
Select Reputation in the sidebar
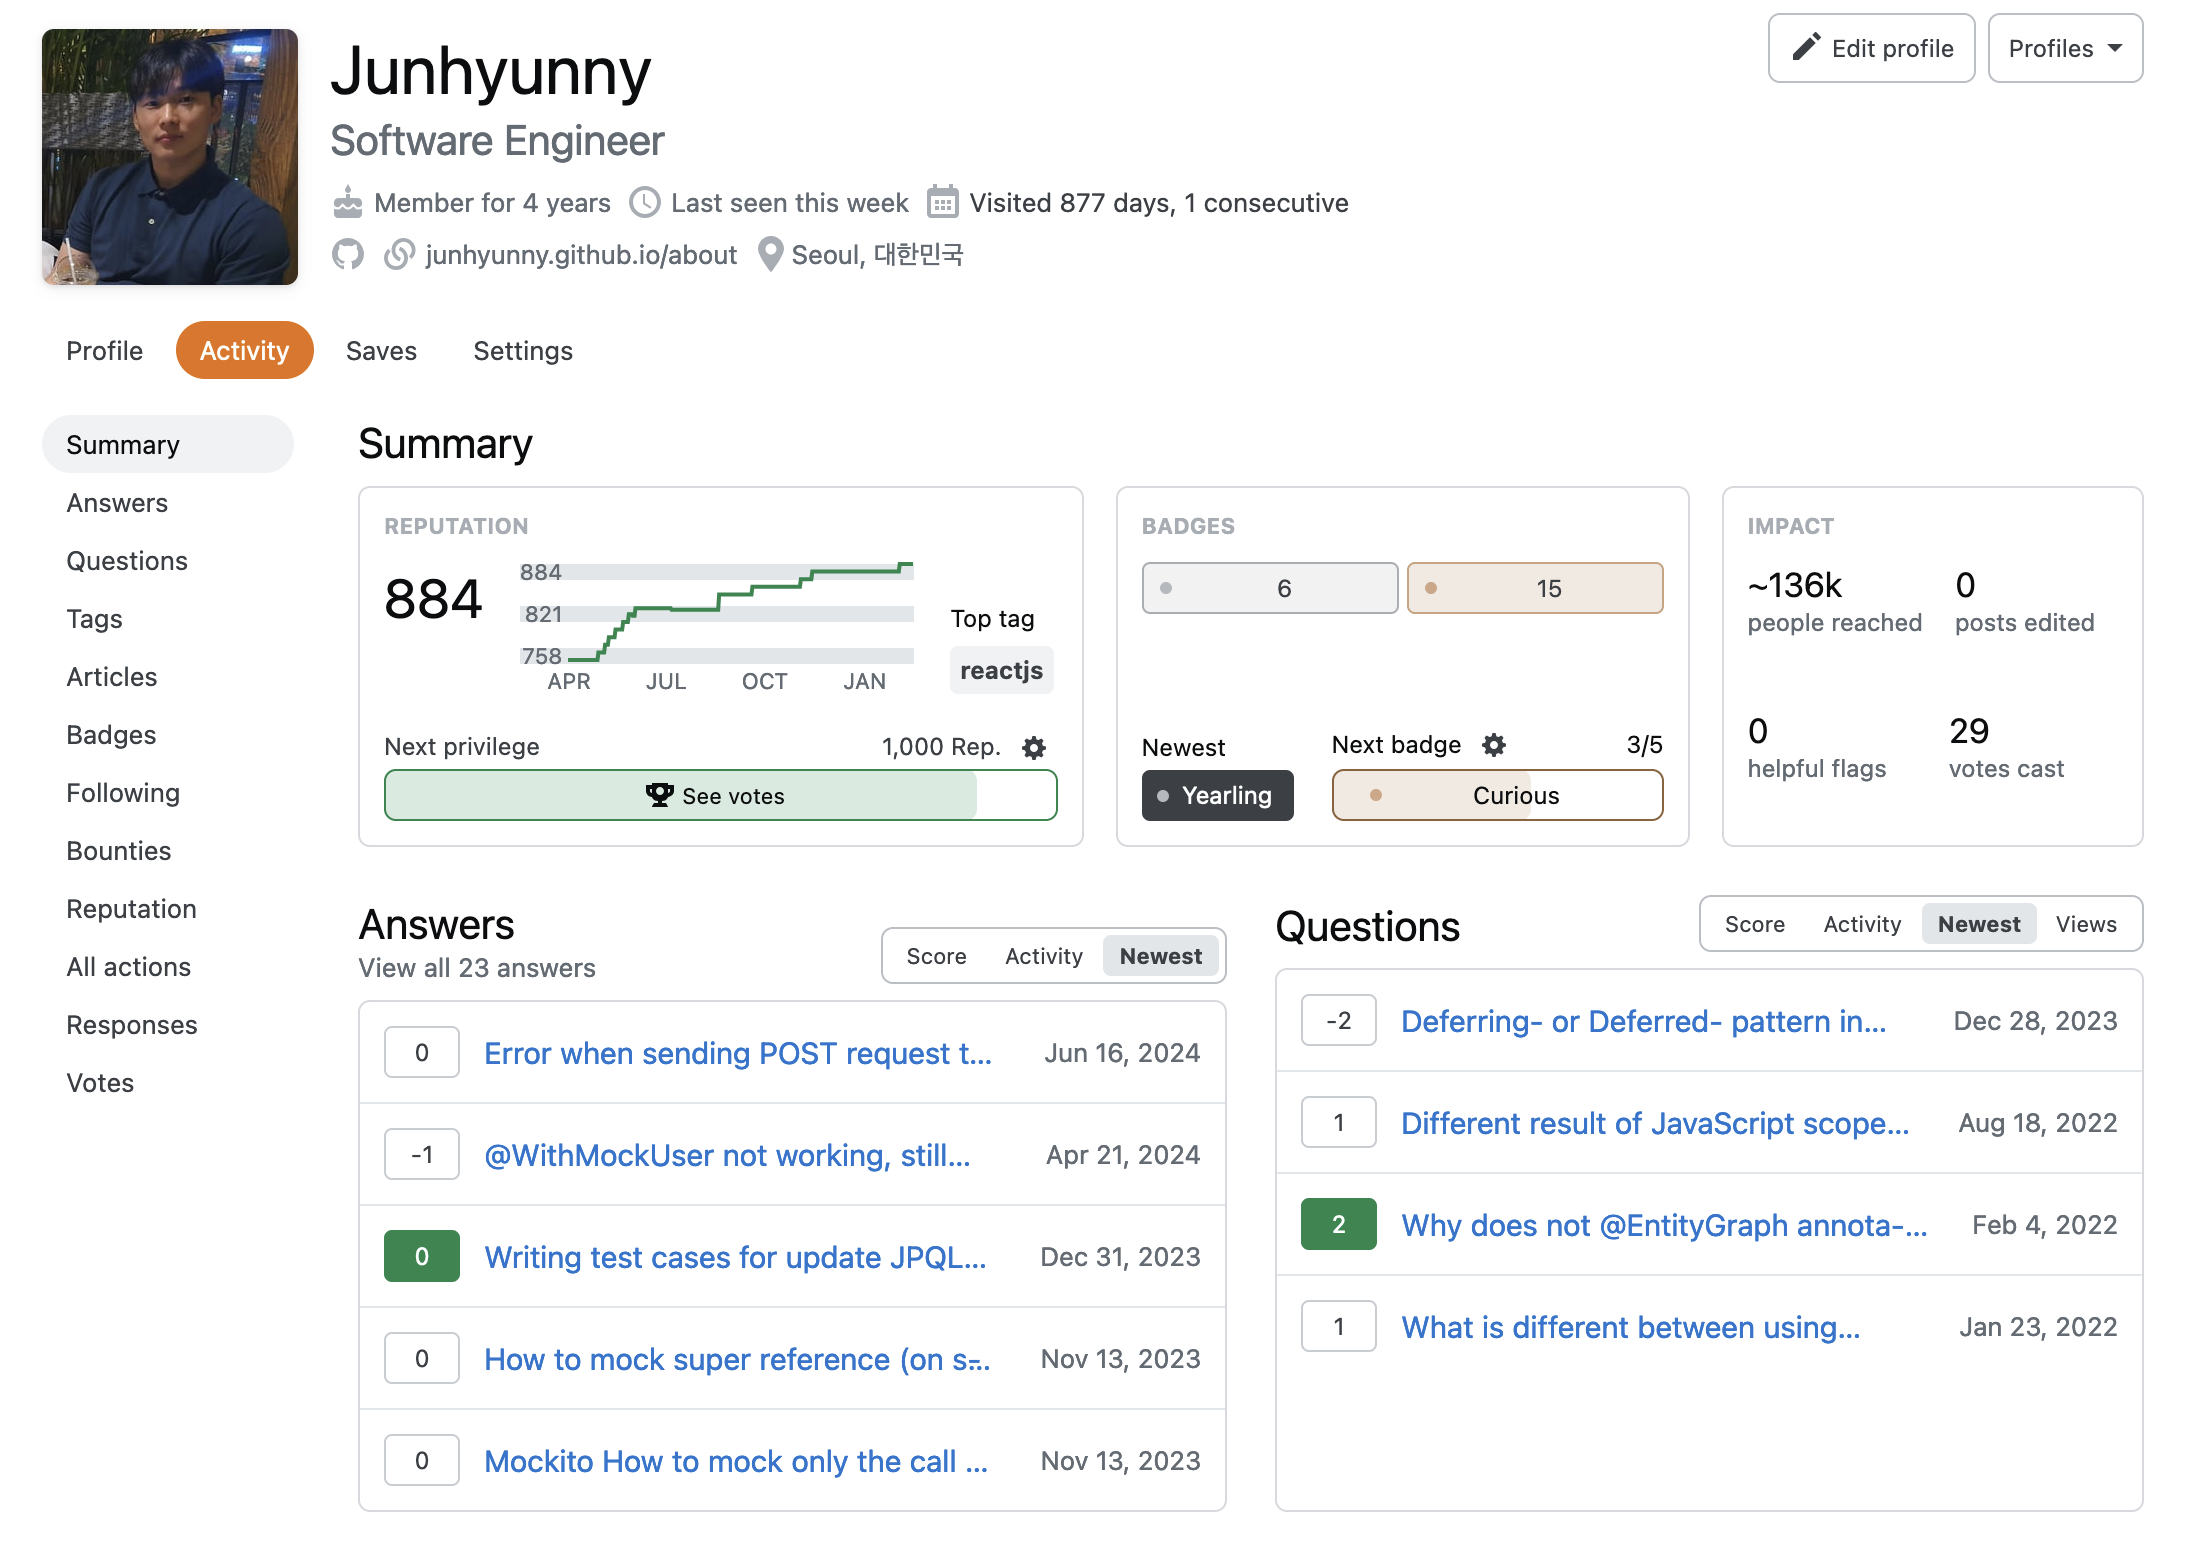tap(131, 909)
